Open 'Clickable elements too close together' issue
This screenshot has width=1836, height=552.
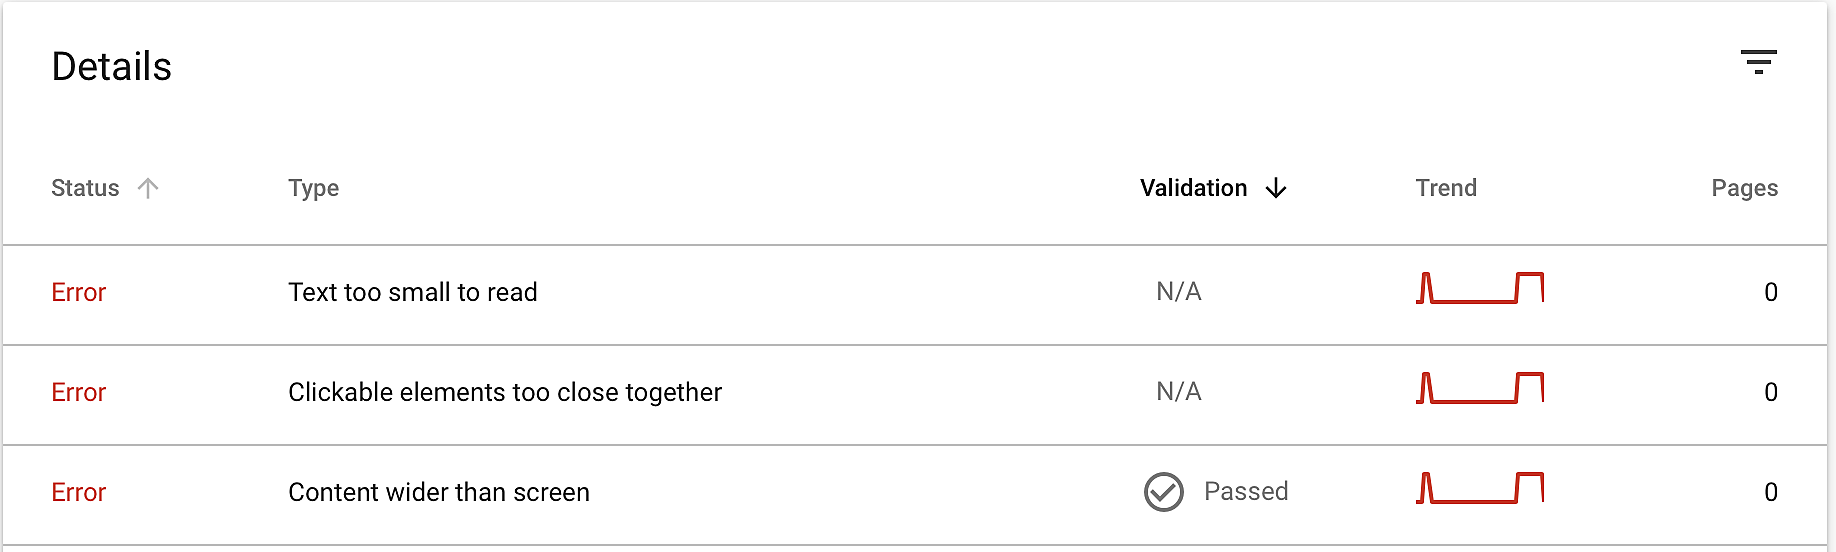point(505,392)
